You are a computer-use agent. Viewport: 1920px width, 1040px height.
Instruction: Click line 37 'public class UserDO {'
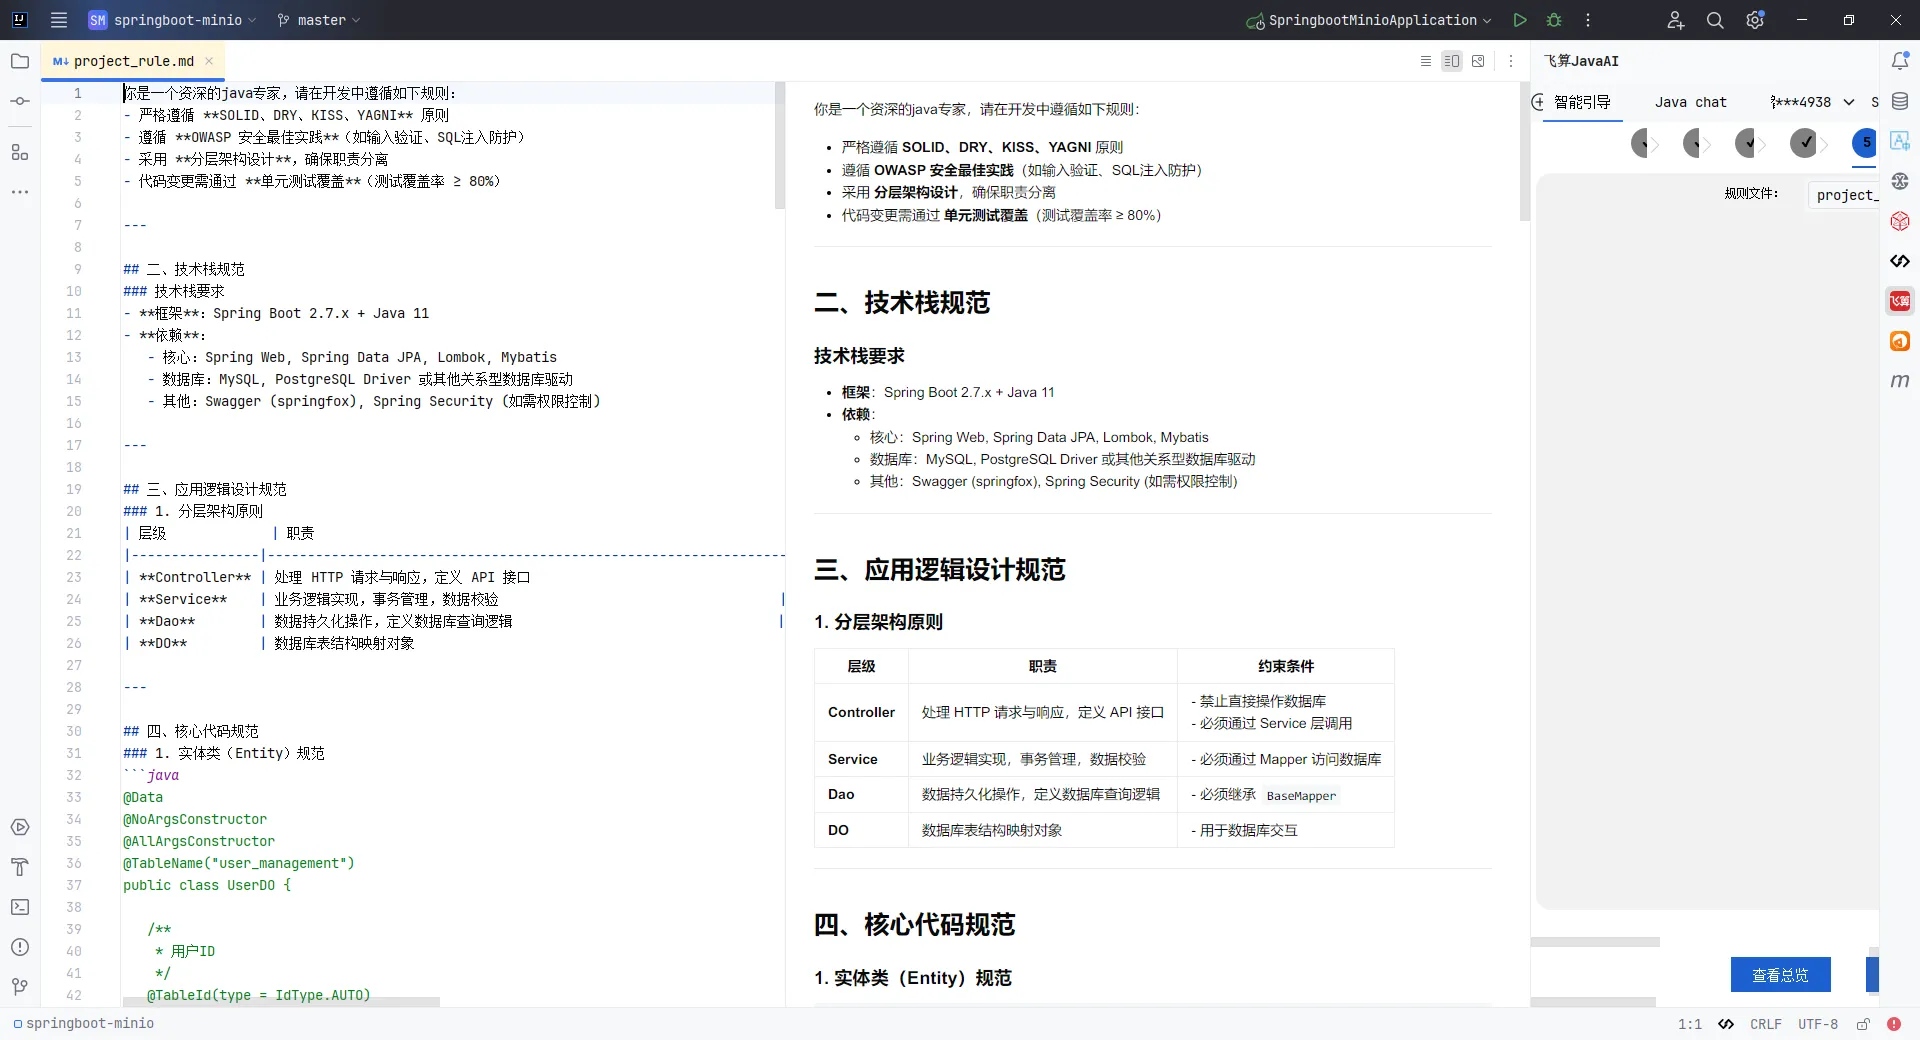click(x=207, y=885)
